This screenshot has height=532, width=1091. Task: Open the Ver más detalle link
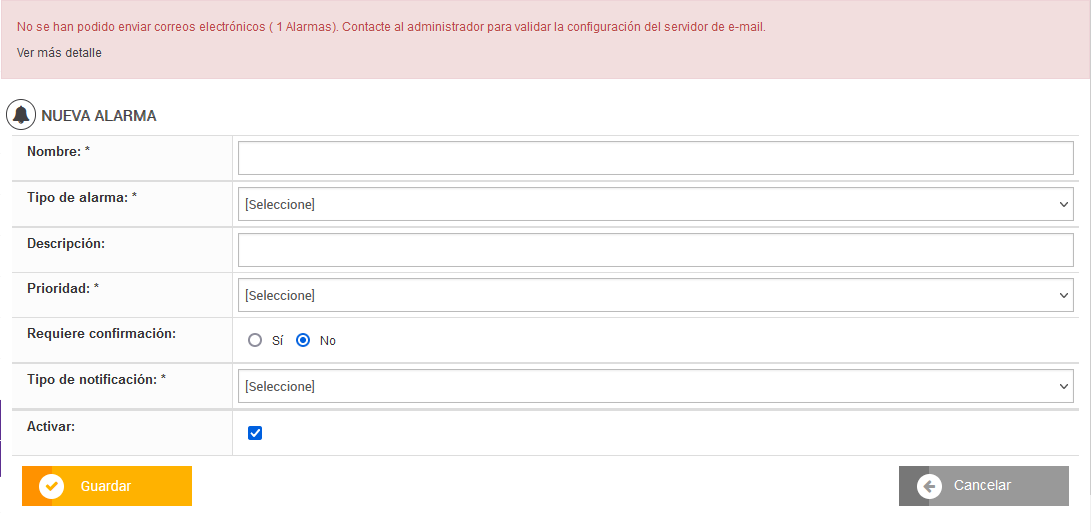[59, 52]
